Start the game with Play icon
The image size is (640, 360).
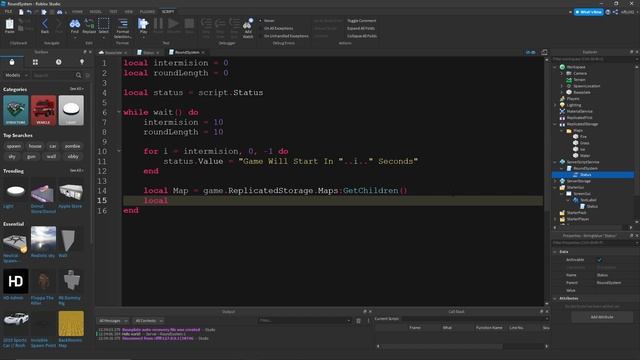tap(143, 24)
